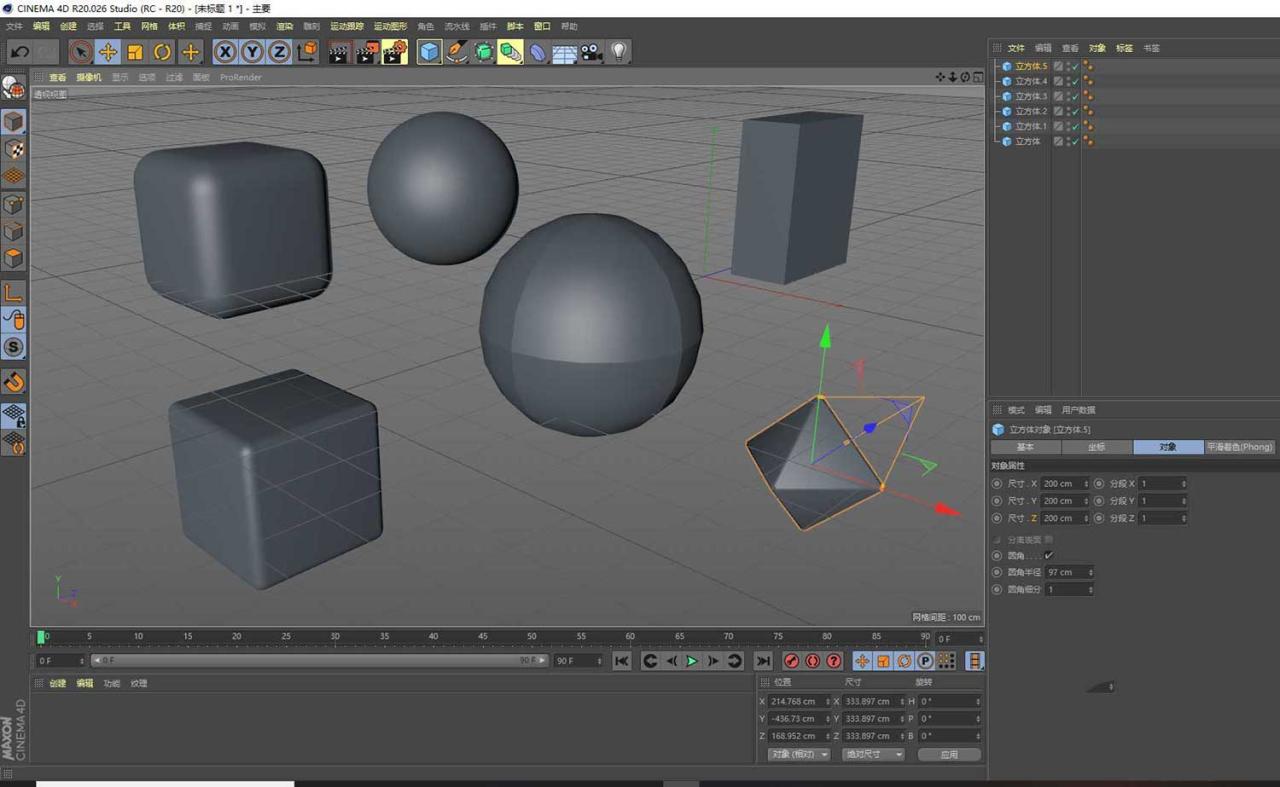Screen dimensions: 1280x787
Task: Open the 对象 (相对) dropdown in coordinates panel
Action: 798,754
